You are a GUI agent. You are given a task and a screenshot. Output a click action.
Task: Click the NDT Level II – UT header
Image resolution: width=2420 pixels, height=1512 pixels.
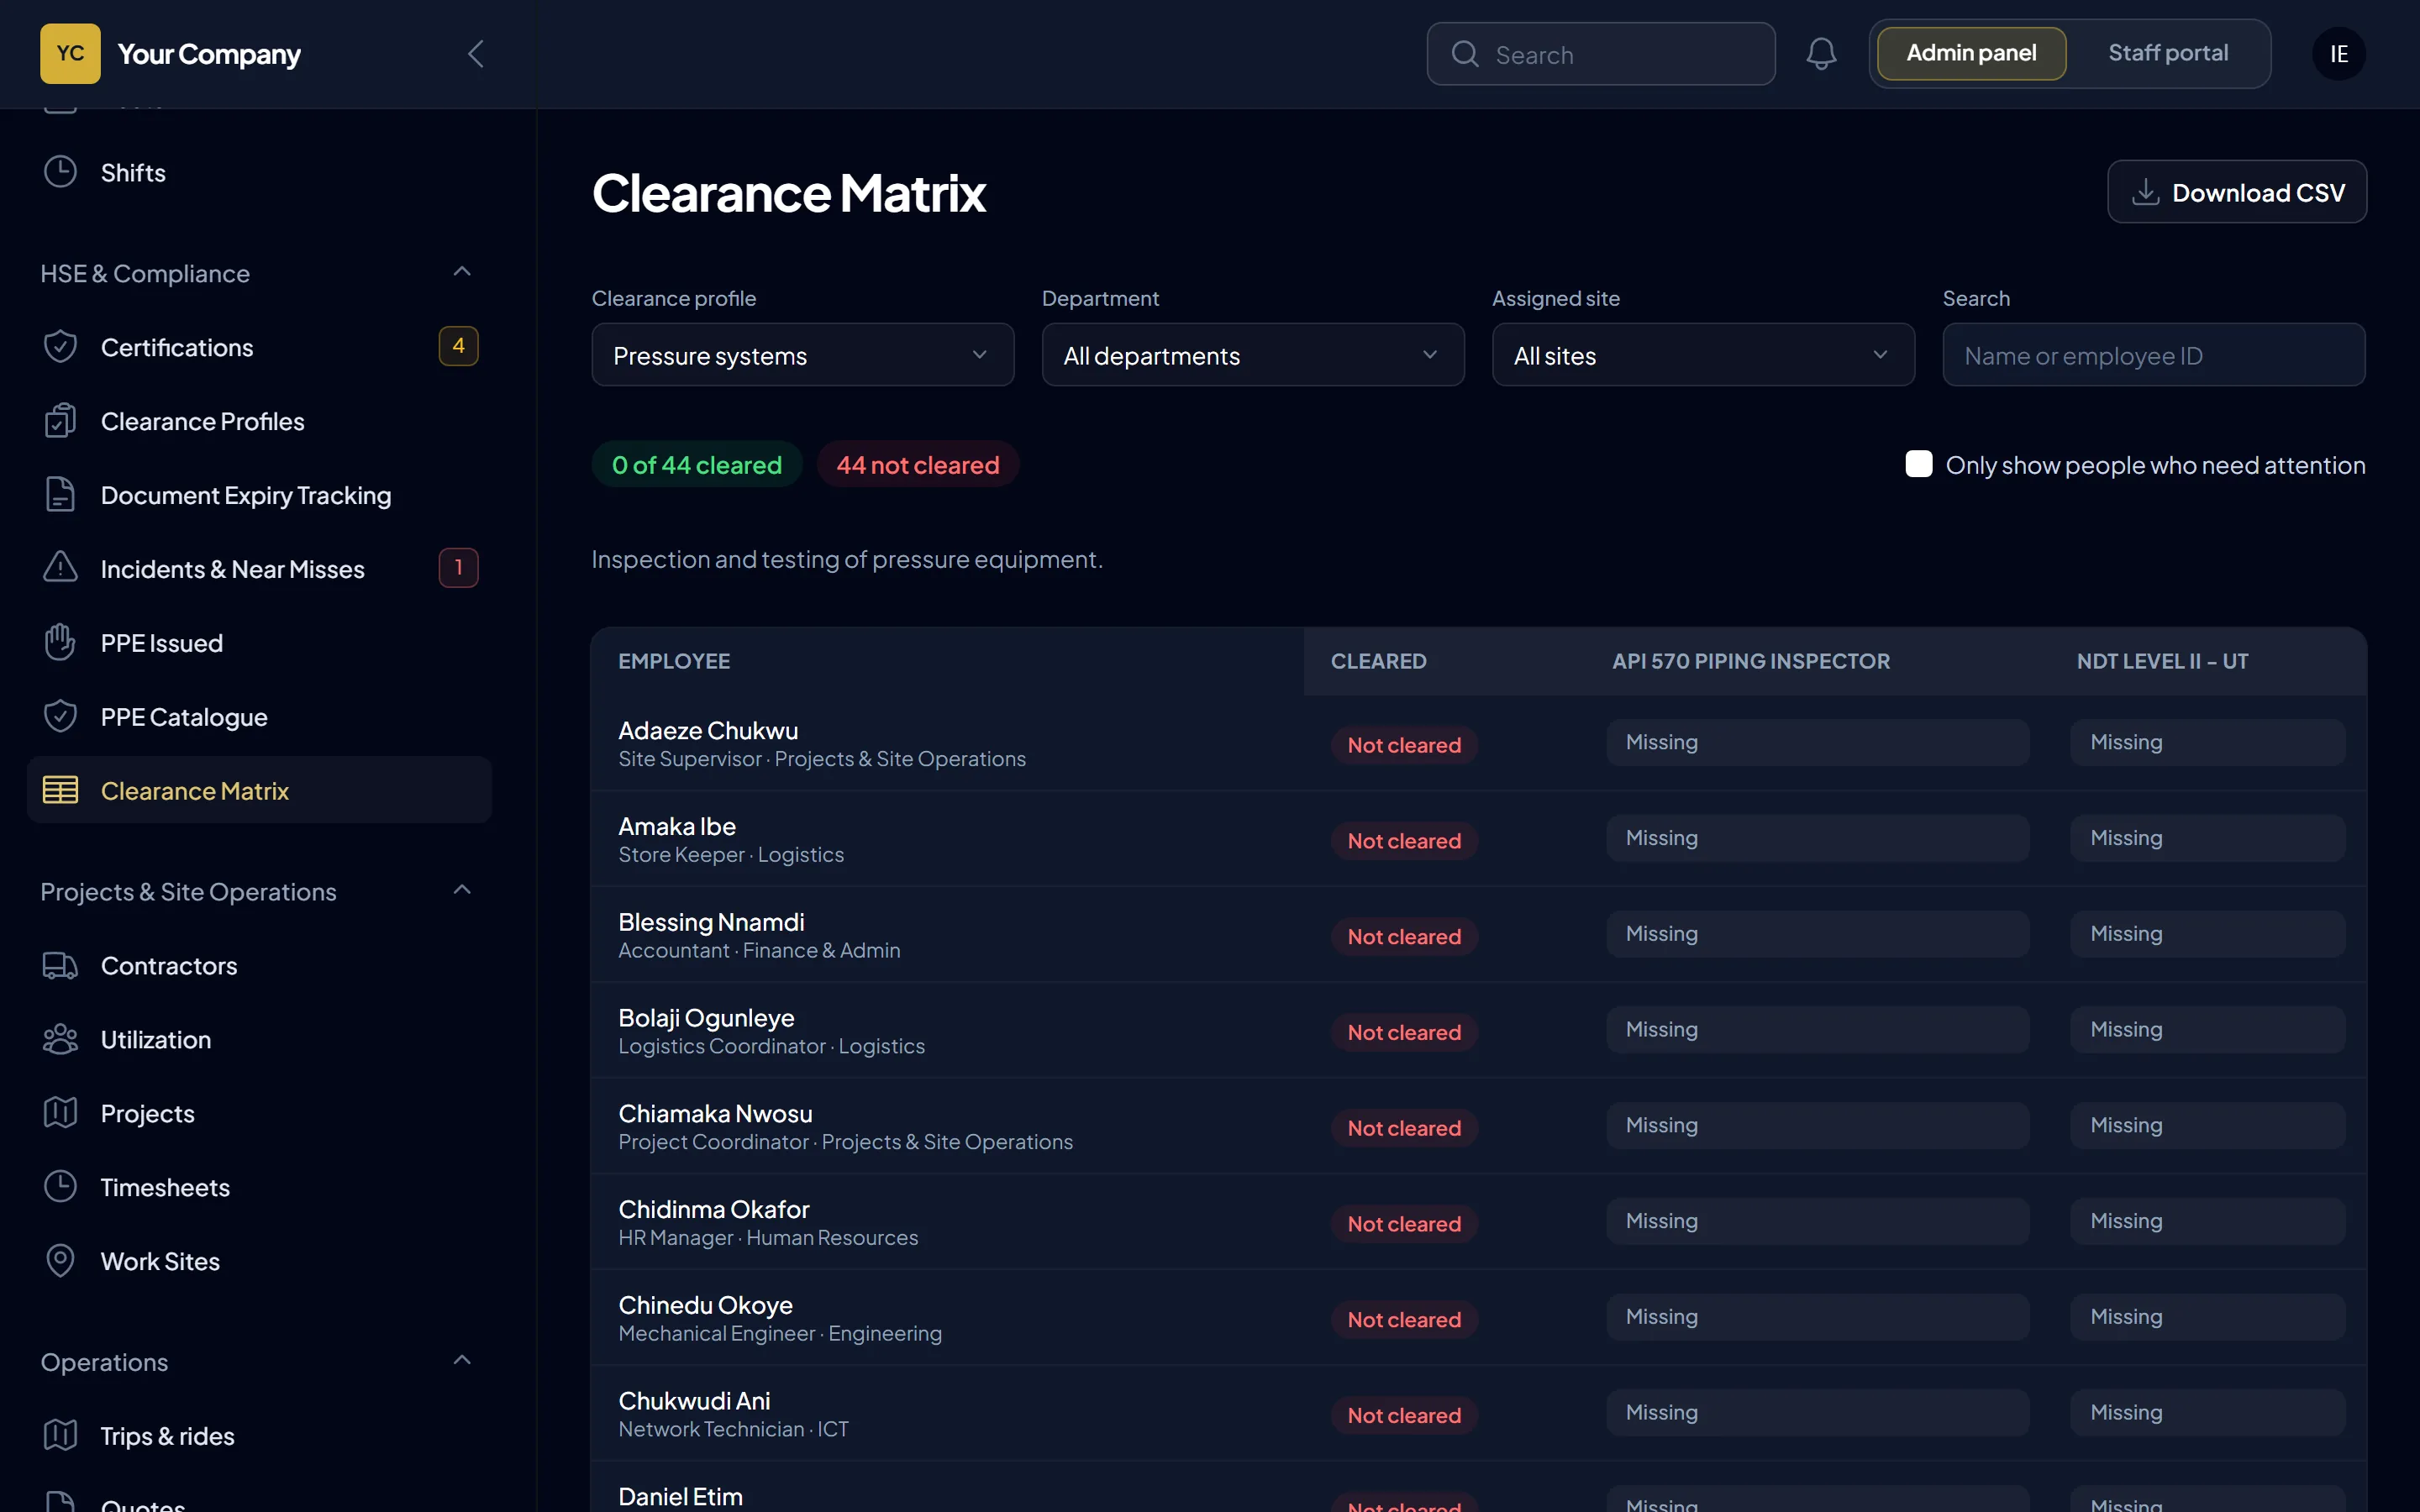coord(2162,661)
